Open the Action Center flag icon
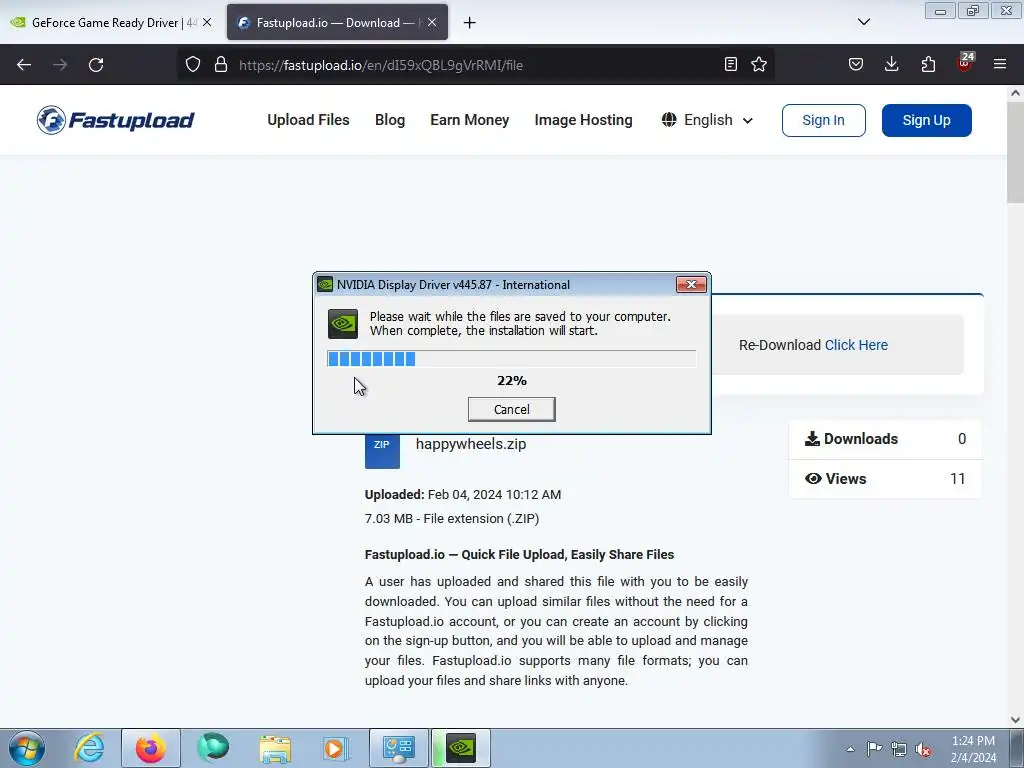This screenshot has height=768, width=1024. coord(874,749)
